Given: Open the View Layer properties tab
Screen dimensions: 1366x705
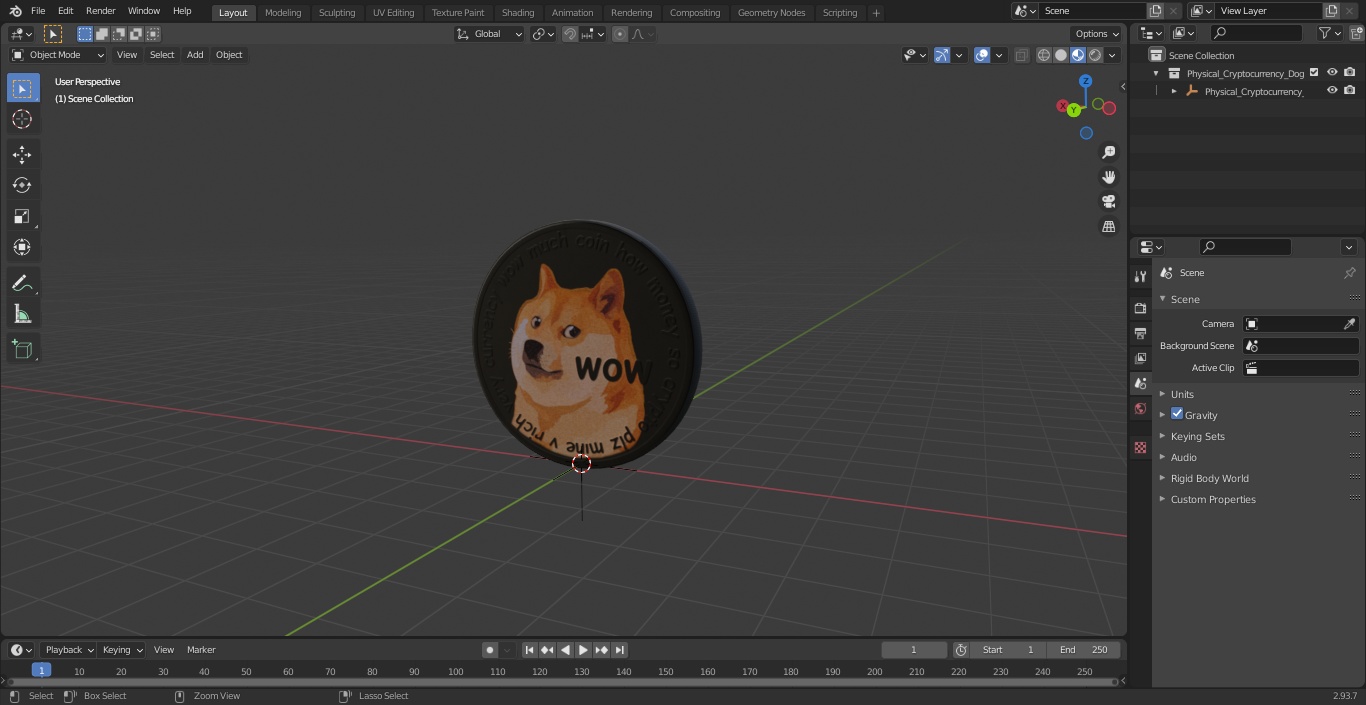Looking at the screenshot, I should [1140, 358].
